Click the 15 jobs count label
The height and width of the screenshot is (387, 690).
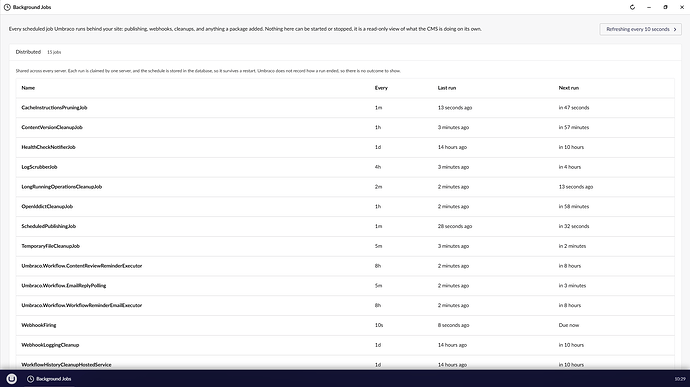[x=54, y=52]
